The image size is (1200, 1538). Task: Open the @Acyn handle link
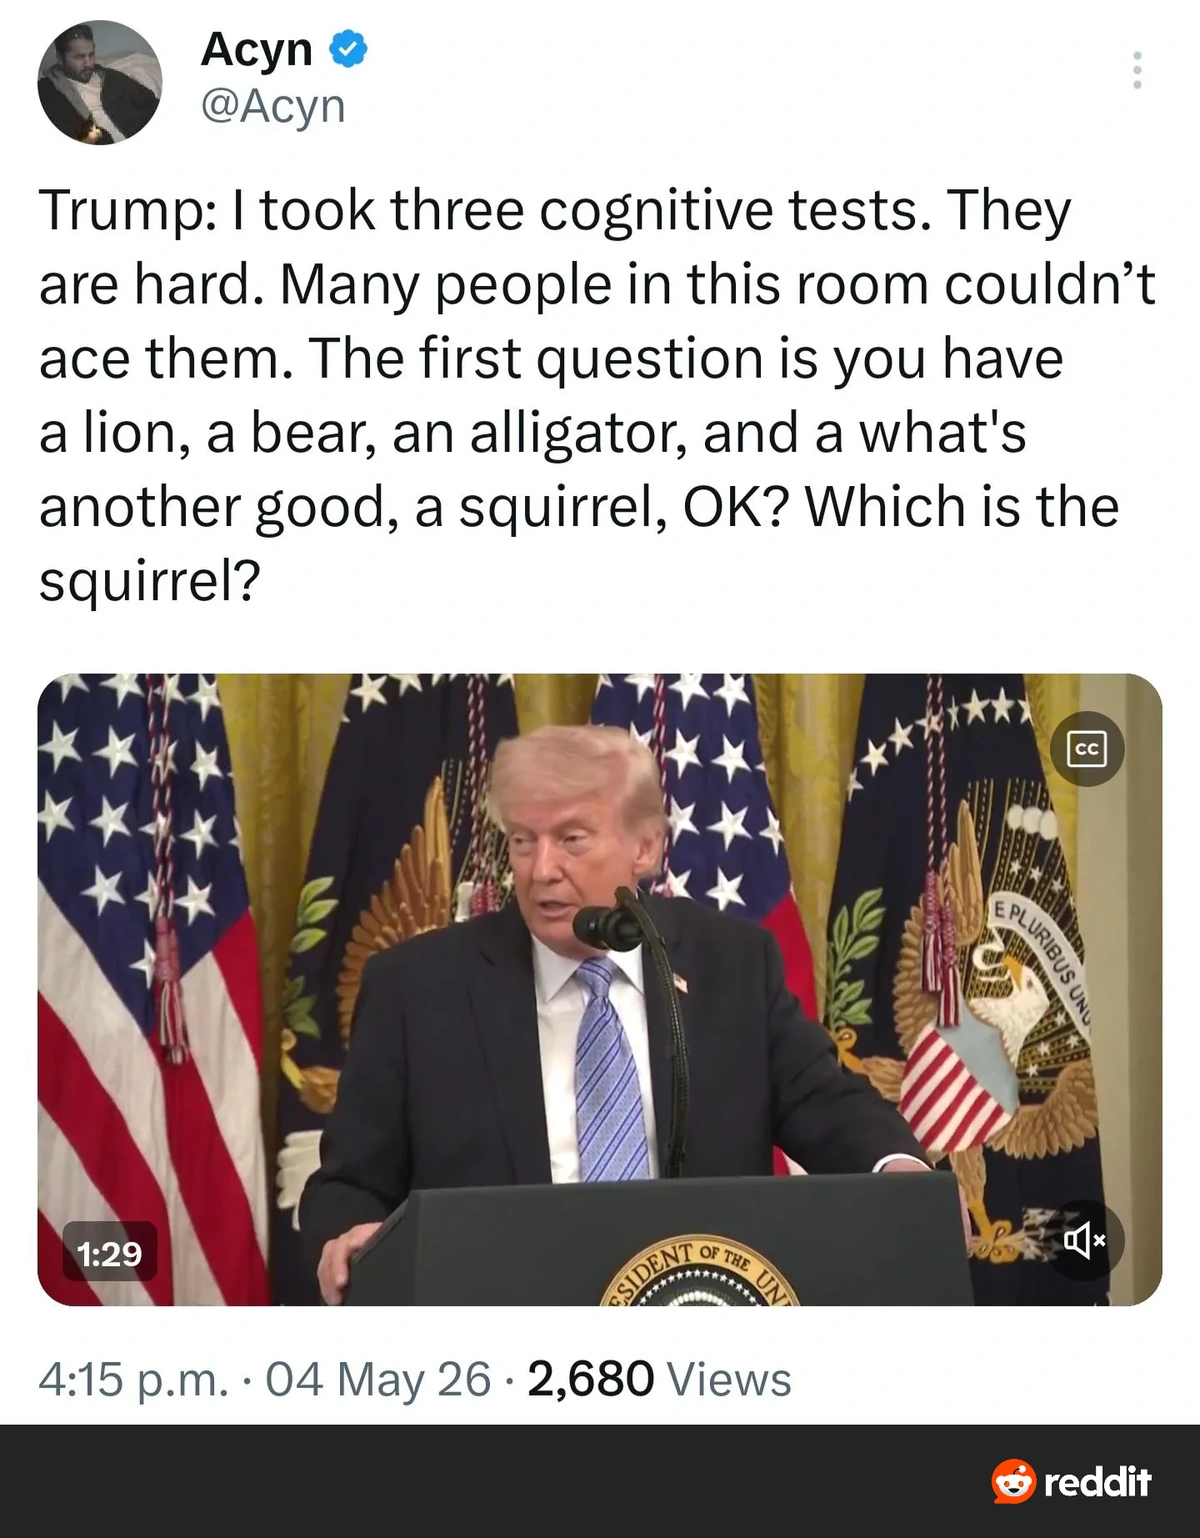click(273, 105)
